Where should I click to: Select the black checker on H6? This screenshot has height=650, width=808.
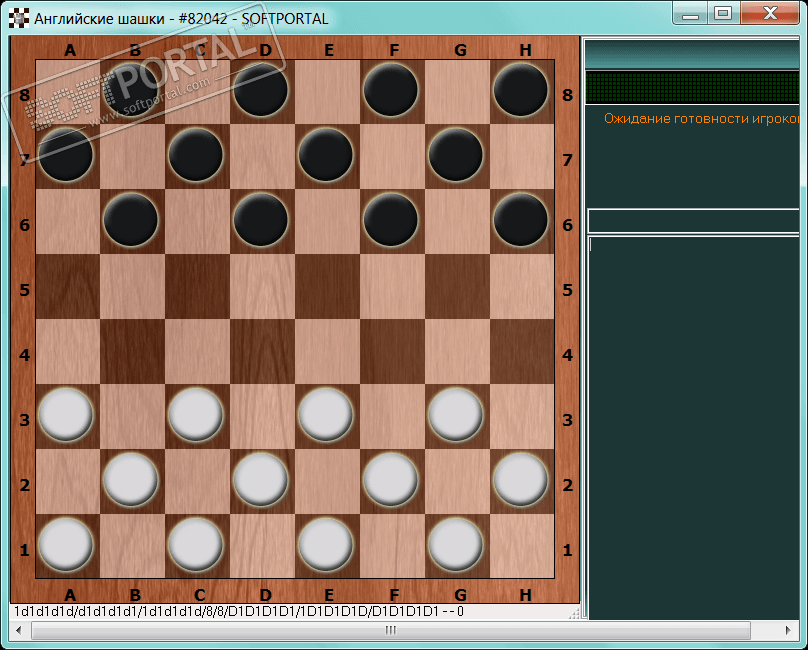[x=520, y=220]
